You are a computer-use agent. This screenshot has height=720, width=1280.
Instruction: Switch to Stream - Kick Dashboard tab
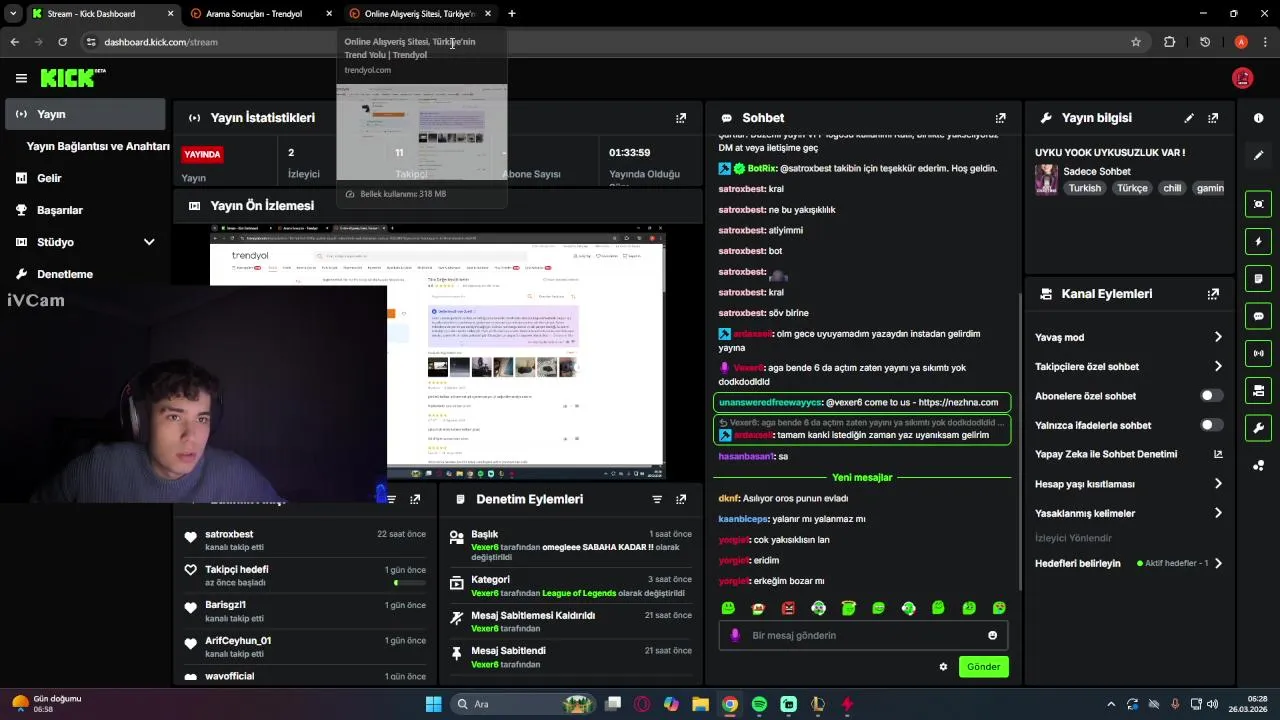pyautogui.click(x=102, y=14)
